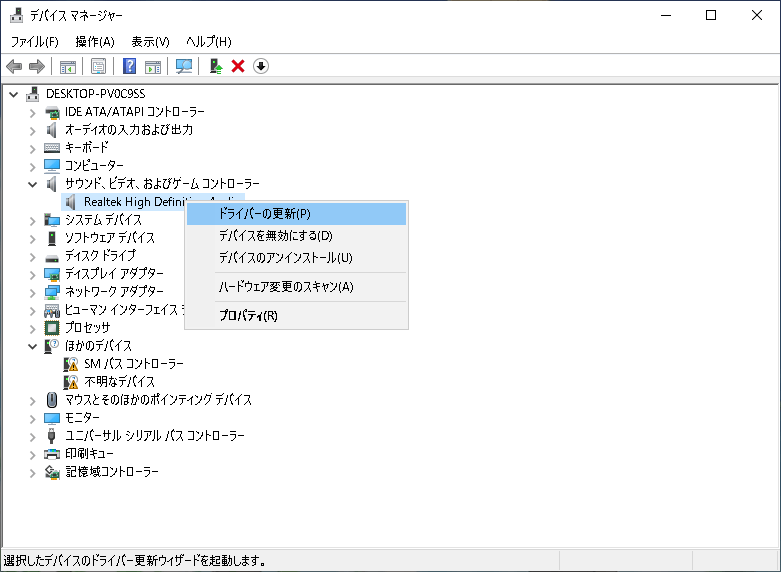
Task: Click the Forward arrow toolbar icon
Action: click(37, 66)
